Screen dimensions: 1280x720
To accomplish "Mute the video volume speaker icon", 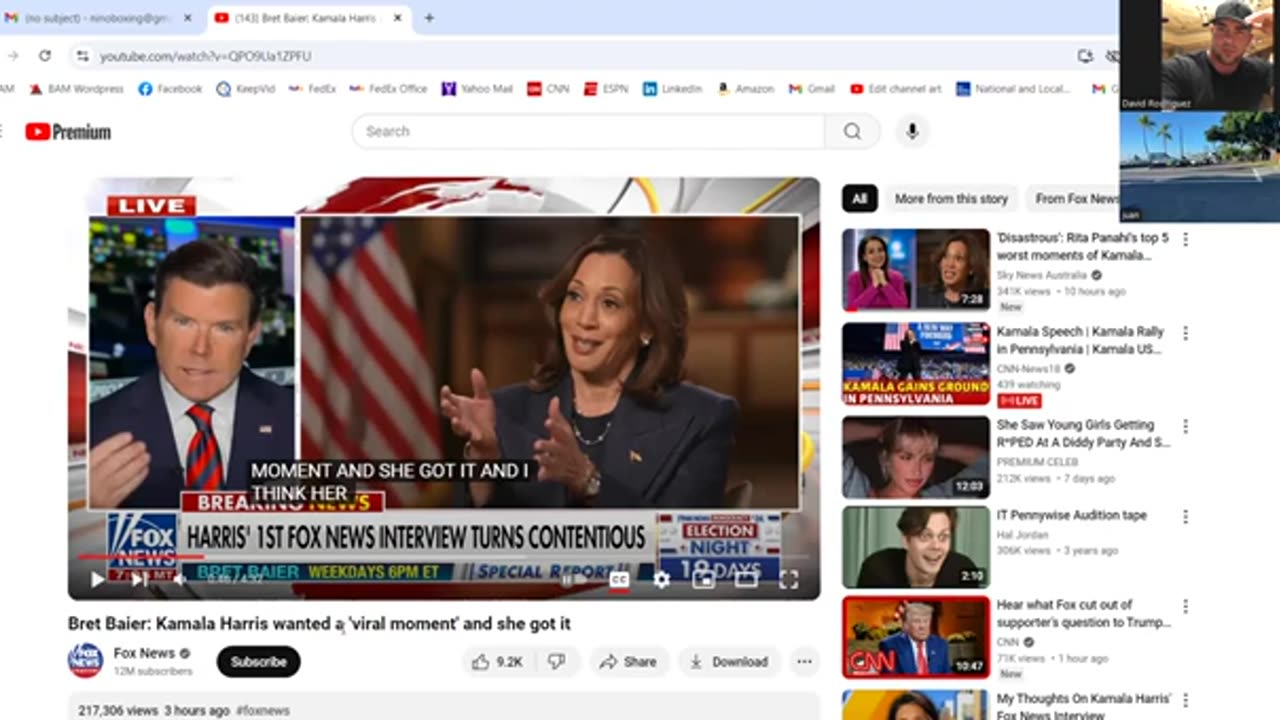I will point(179,578).
